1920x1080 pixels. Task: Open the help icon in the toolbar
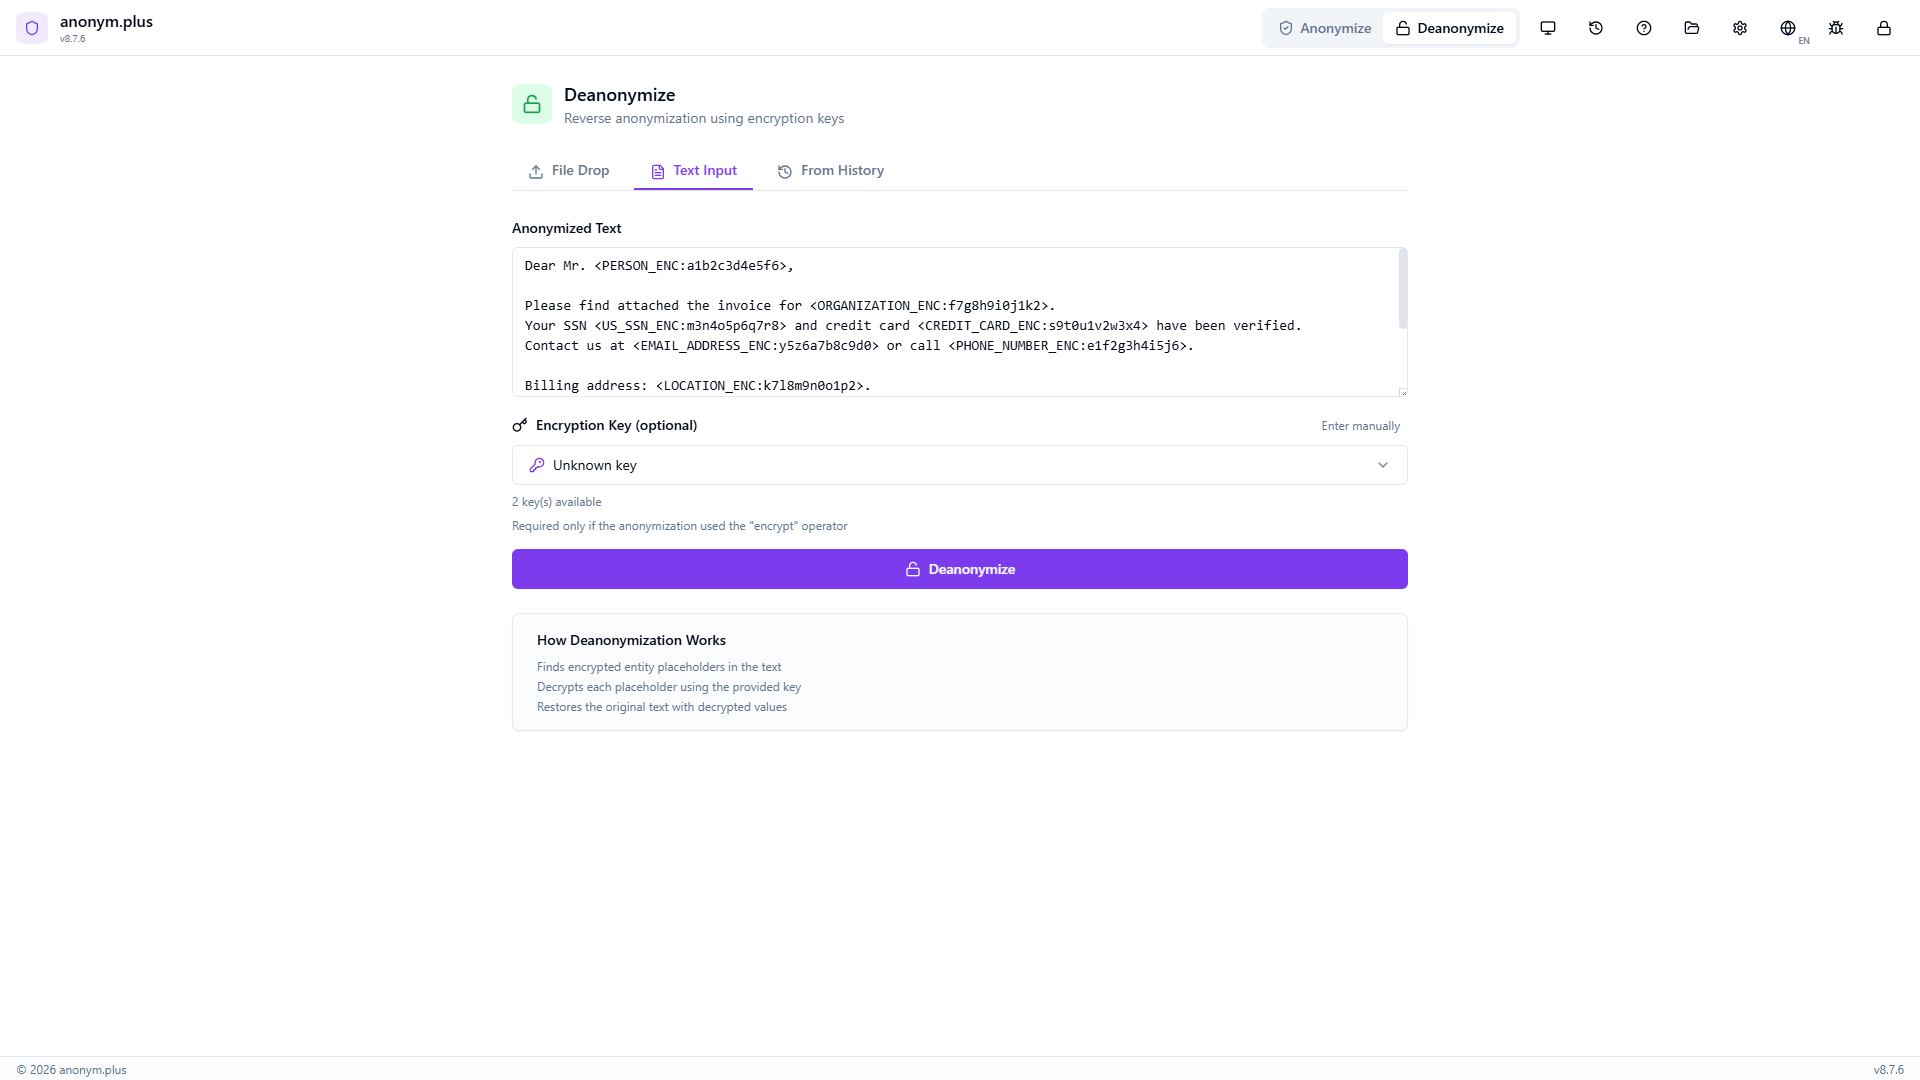pos(1643,28)
